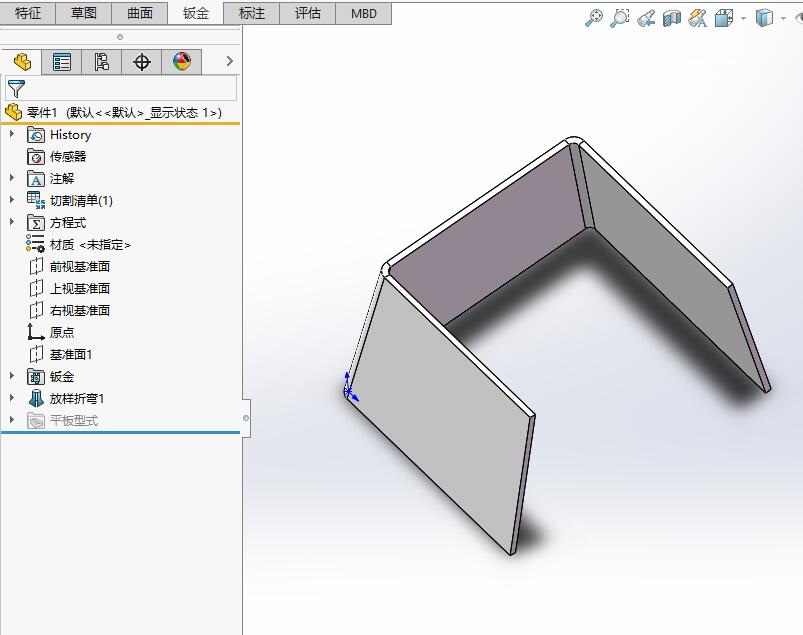
Task: Expand the 切割清单(1) node
Action: point(11,200)
